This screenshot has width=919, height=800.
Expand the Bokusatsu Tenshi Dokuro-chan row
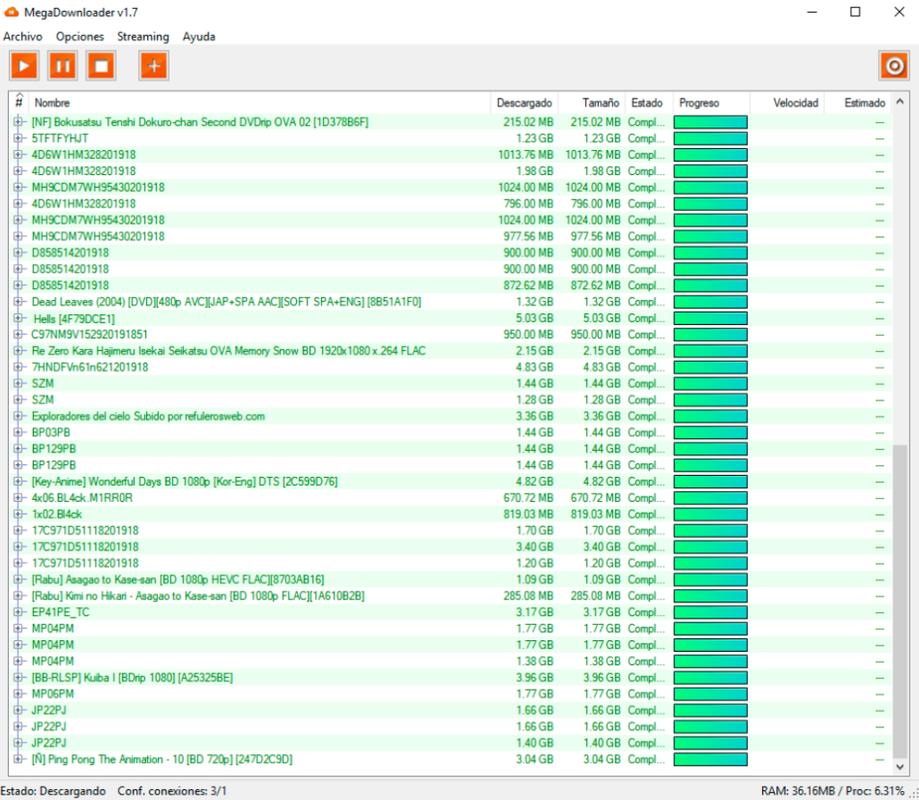[18, 122]
